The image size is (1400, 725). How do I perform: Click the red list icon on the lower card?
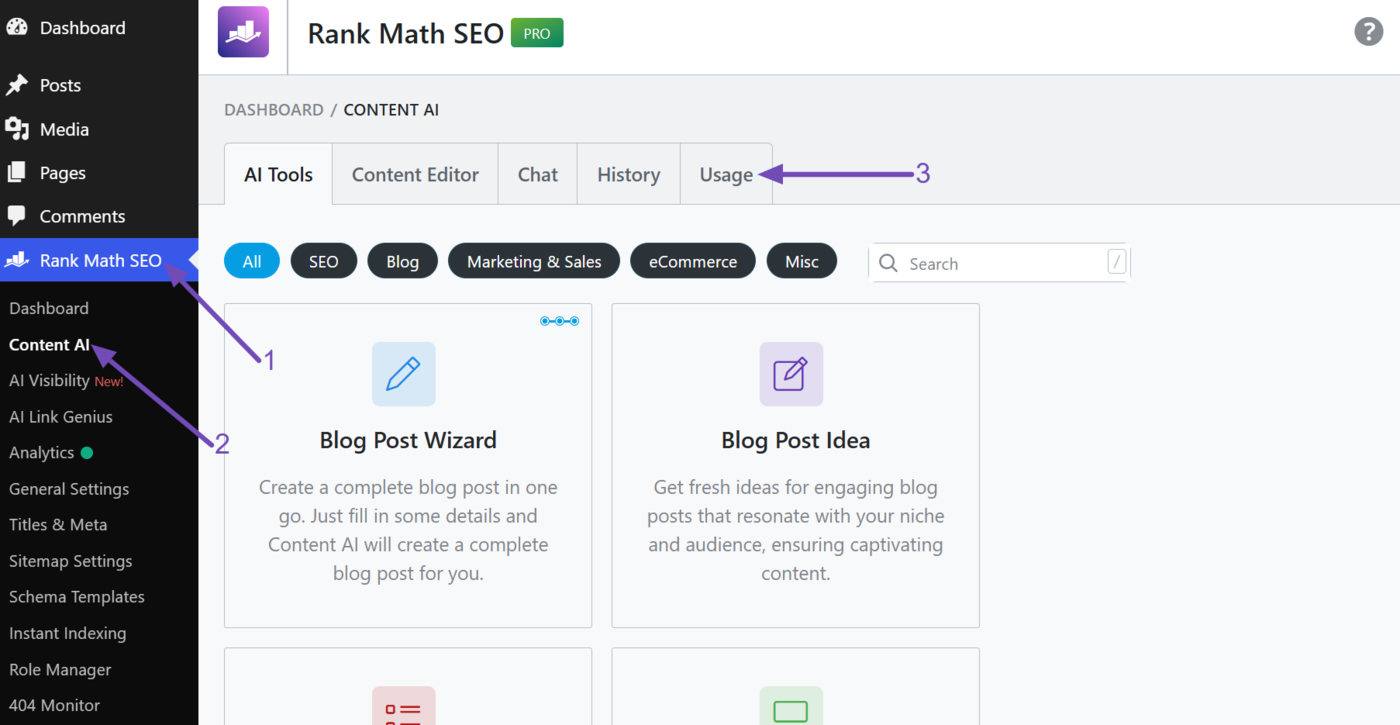click(403, 706)
